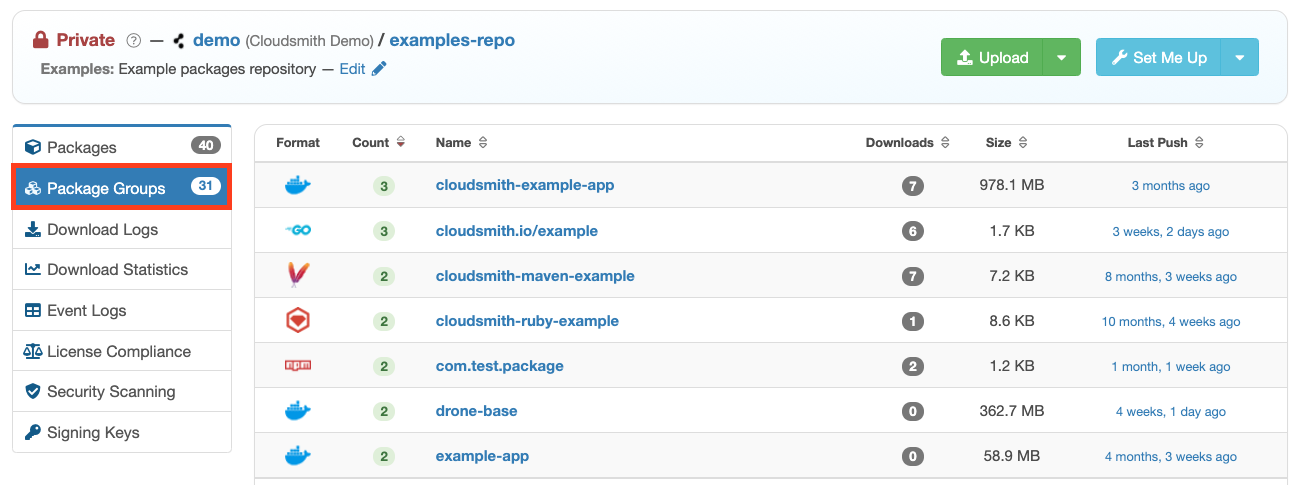Open the demo organization link
Screen dimensions: 1303x485
pos(216,41)
